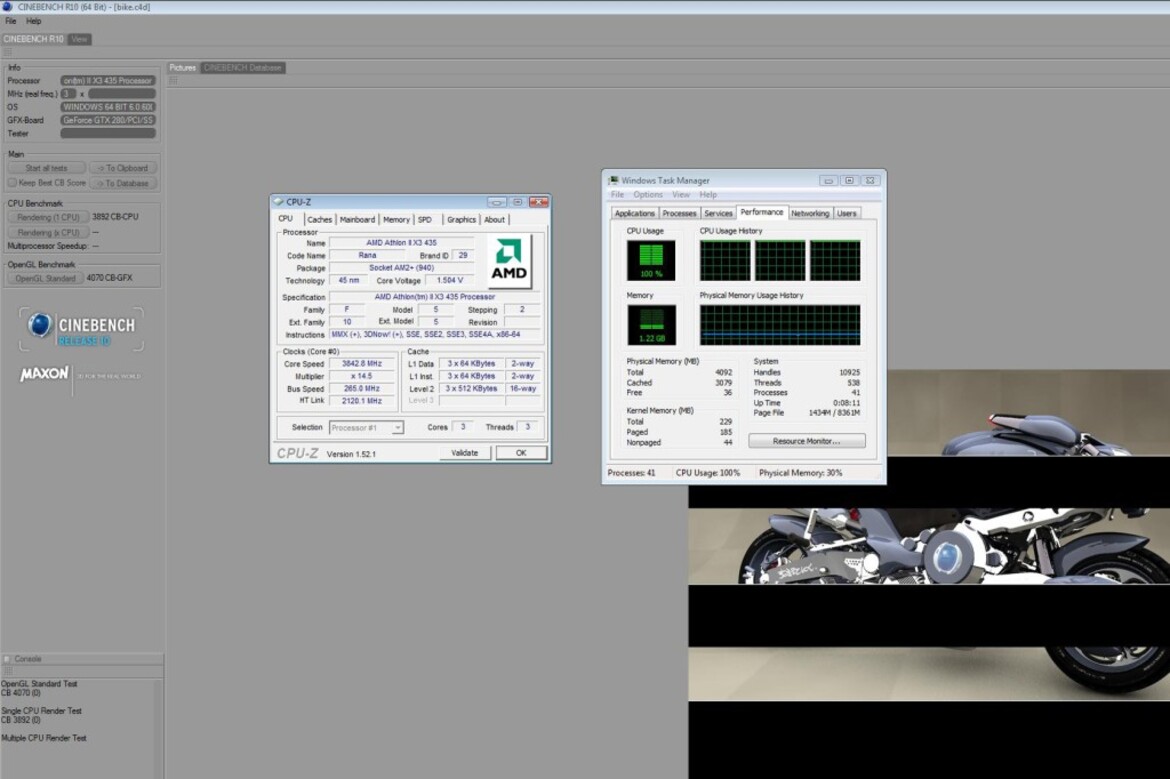Switch to the Applications tab in Task Manager
1170x779 pixels.
click(635, 213)
